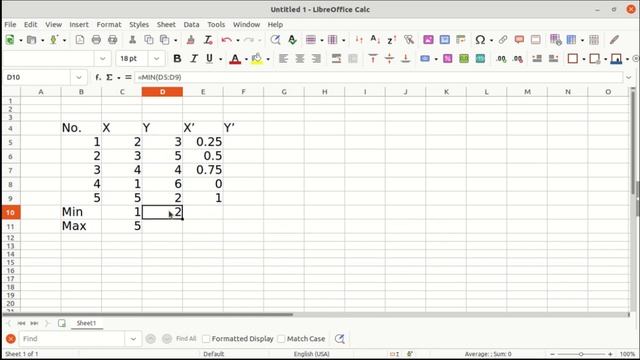The width and height of the screenshot is (640, 360).
Task: Expand the Name Box dropdown
Action: pyautogui.click(x=78, y=77)
